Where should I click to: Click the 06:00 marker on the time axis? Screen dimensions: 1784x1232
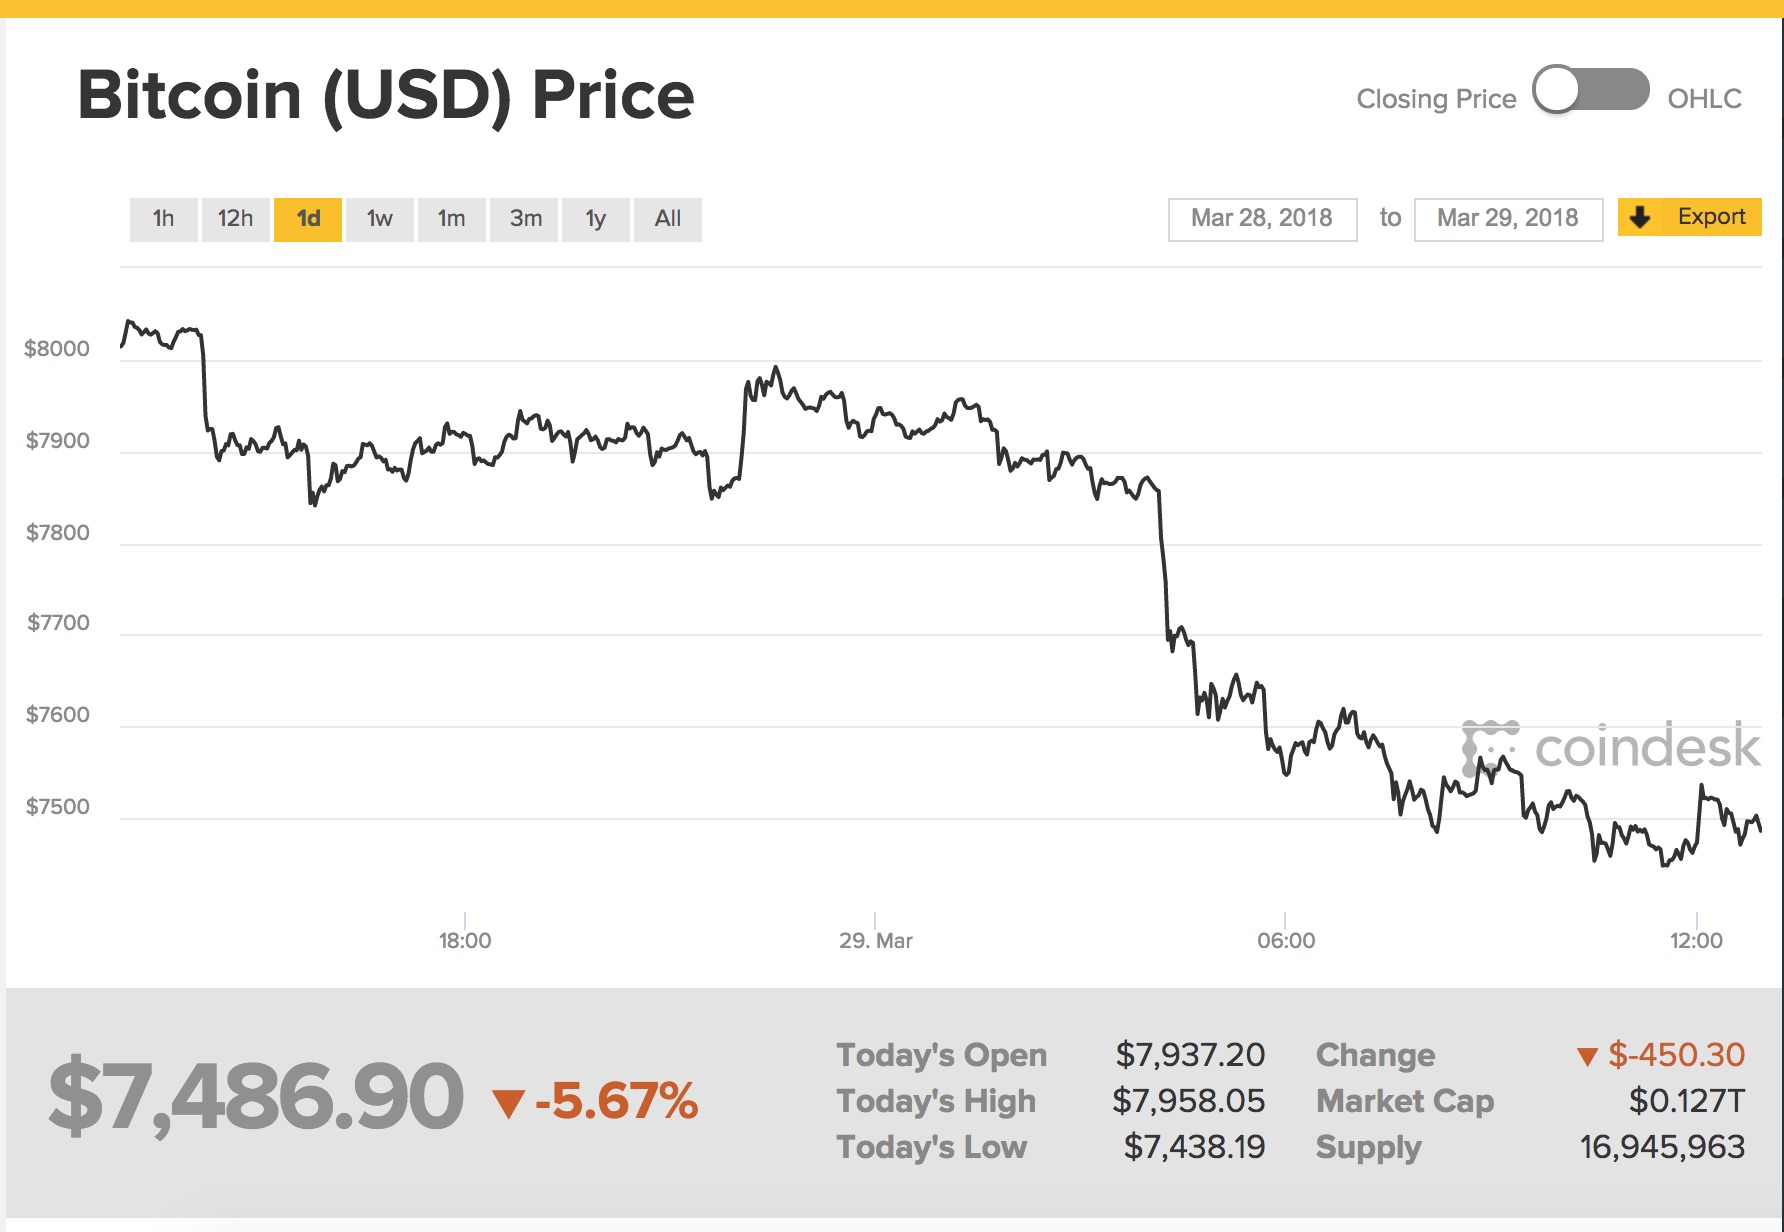pyautogui.click(x=1286, y=940)
